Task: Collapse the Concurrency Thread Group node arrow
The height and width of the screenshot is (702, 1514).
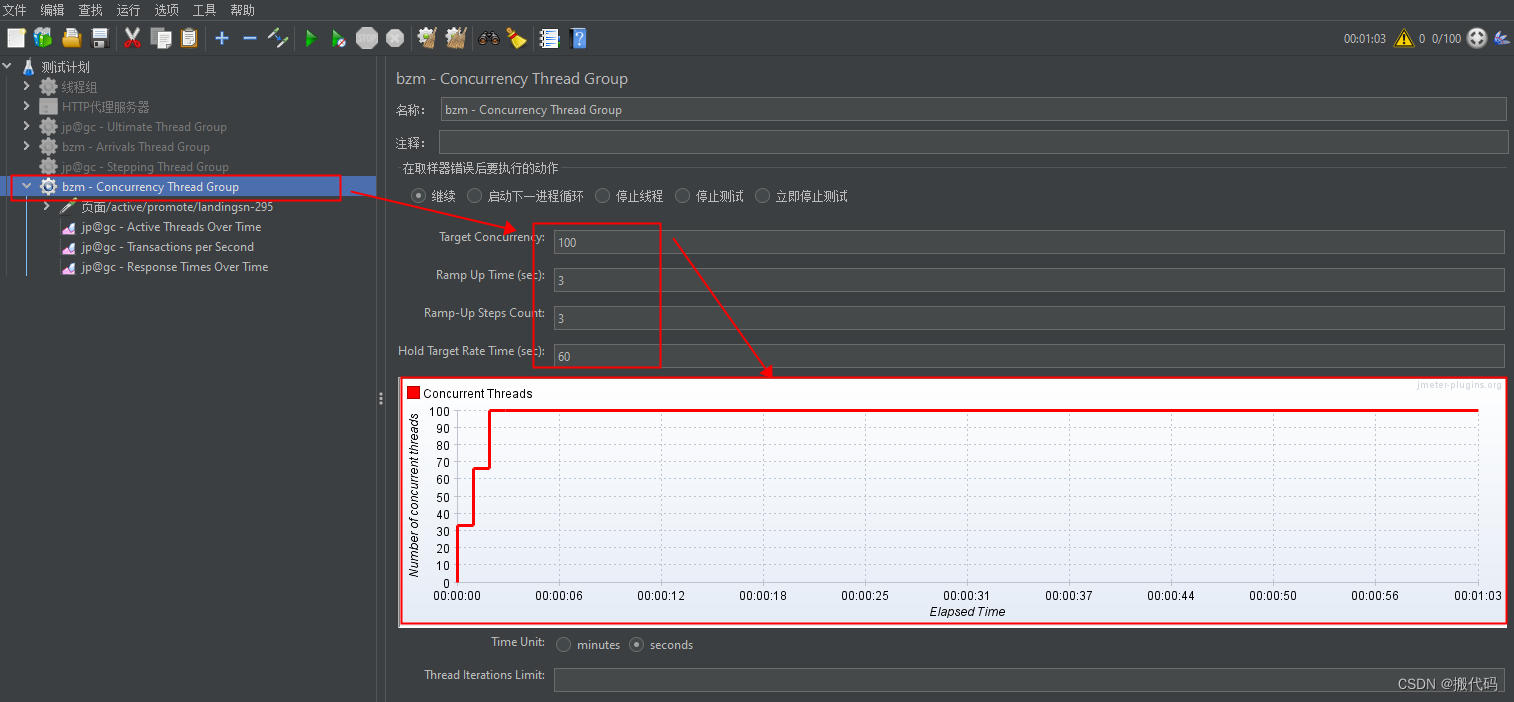Action: (x=27, y=187)
